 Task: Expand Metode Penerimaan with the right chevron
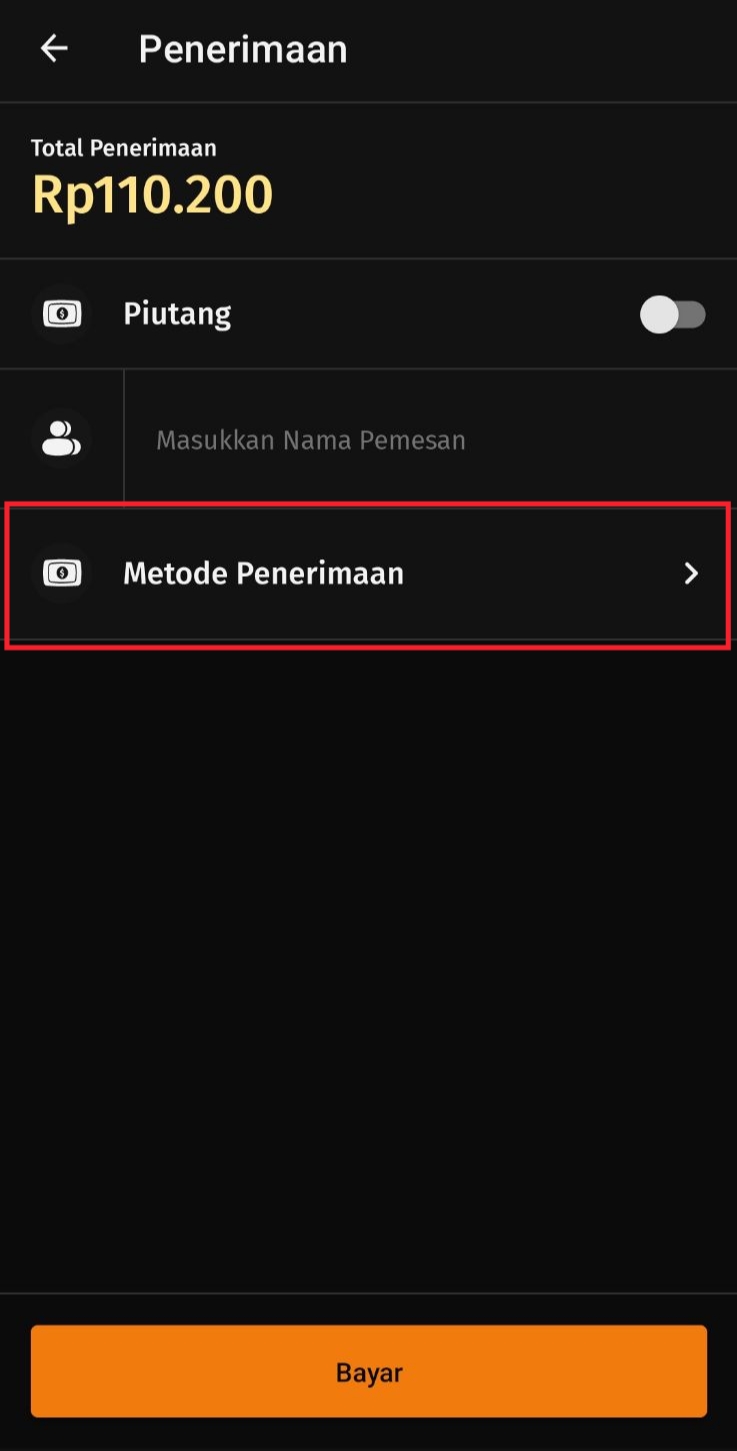pyautogui.click(x=691, y=573)
